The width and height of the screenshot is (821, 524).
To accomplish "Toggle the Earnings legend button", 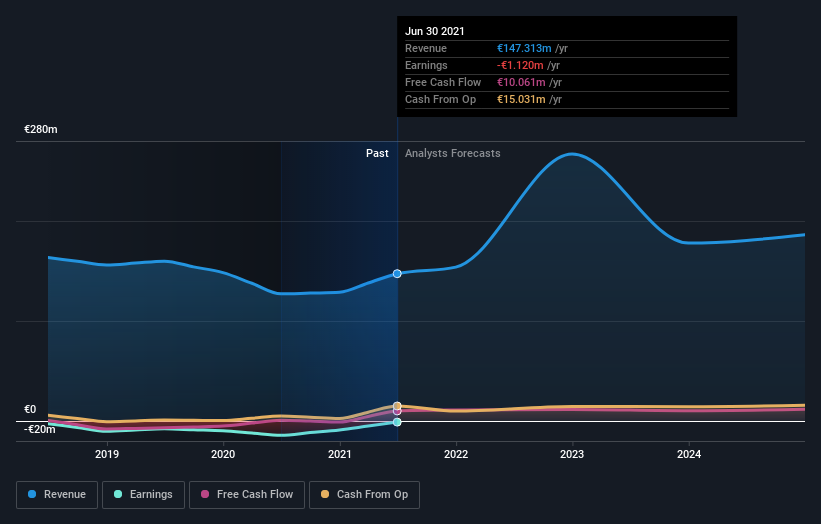I will 143,495.
